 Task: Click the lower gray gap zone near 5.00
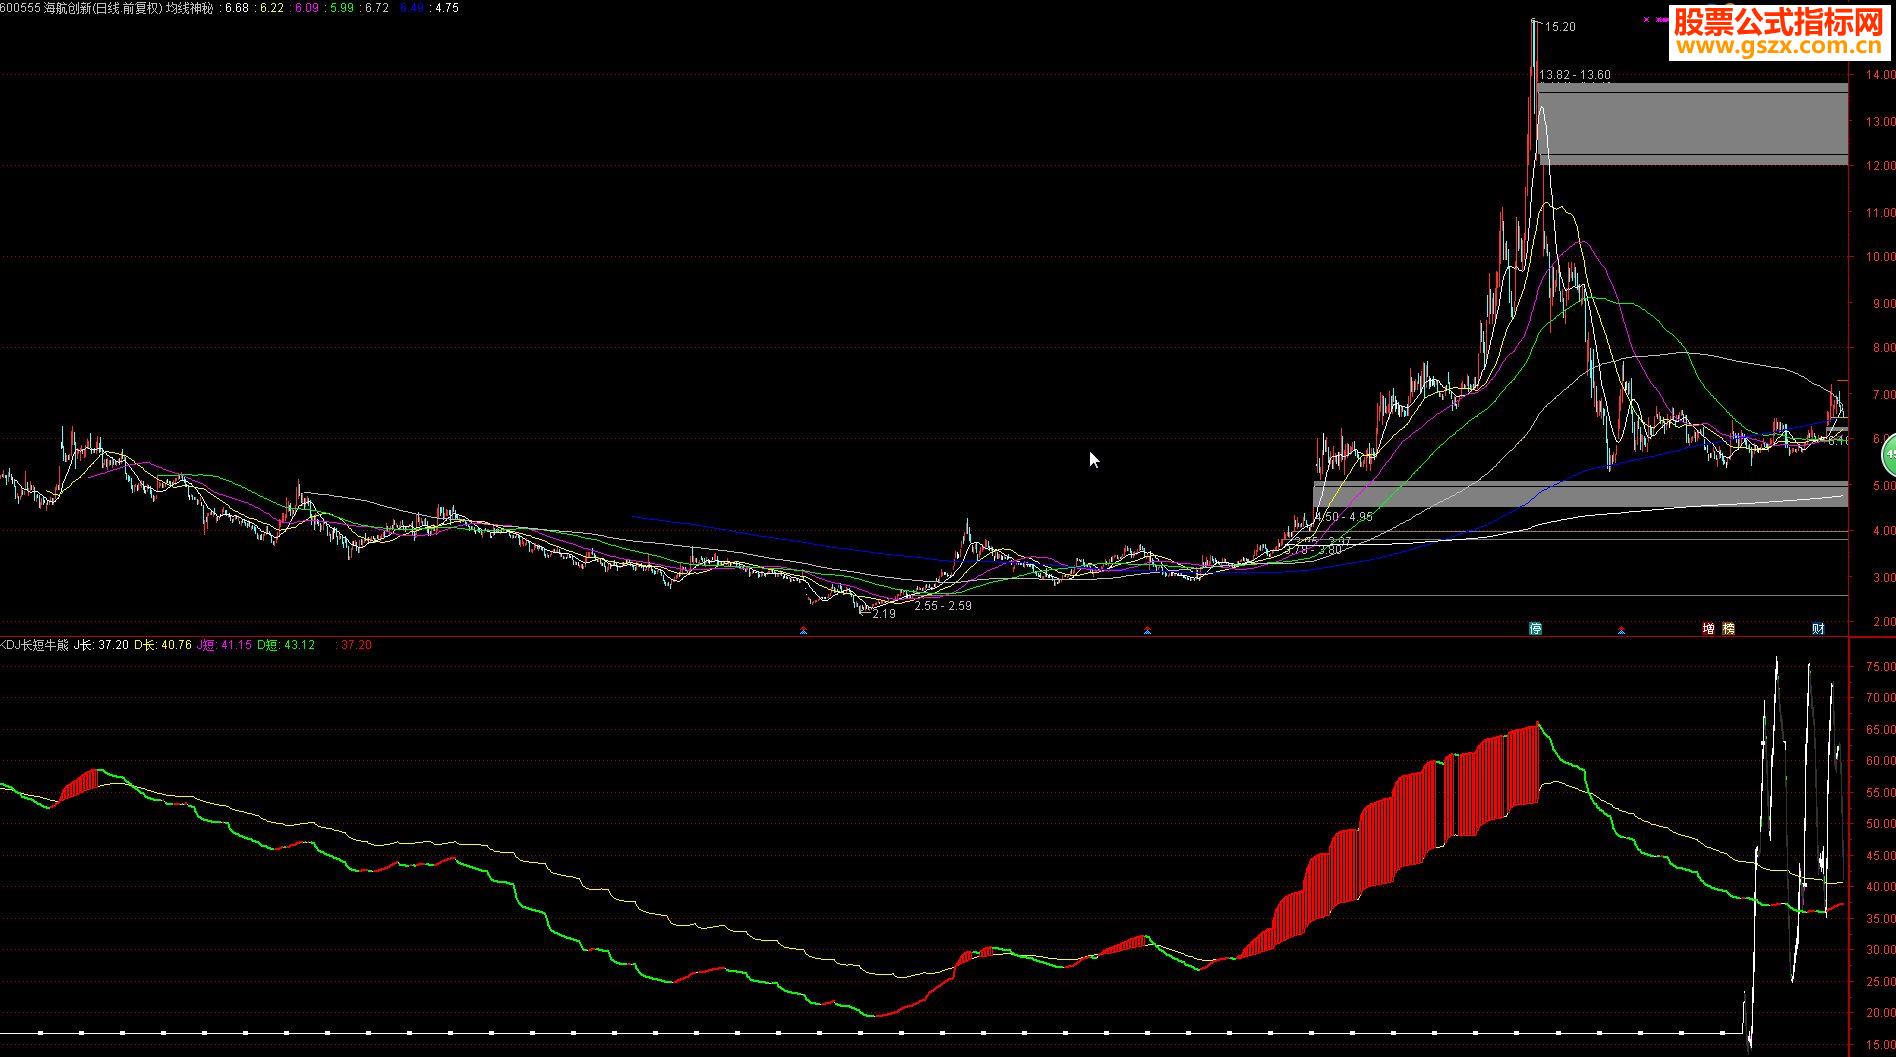click(x=1580, y=494)
